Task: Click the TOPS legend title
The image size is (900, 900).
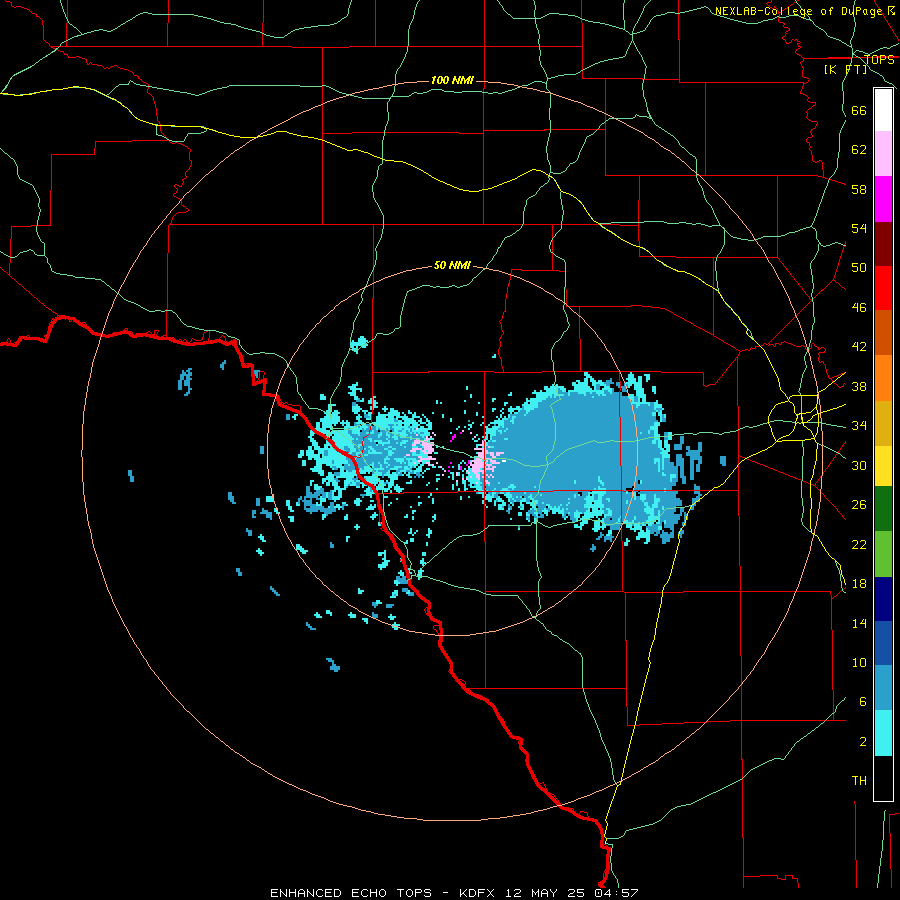Action: [879, 60]
